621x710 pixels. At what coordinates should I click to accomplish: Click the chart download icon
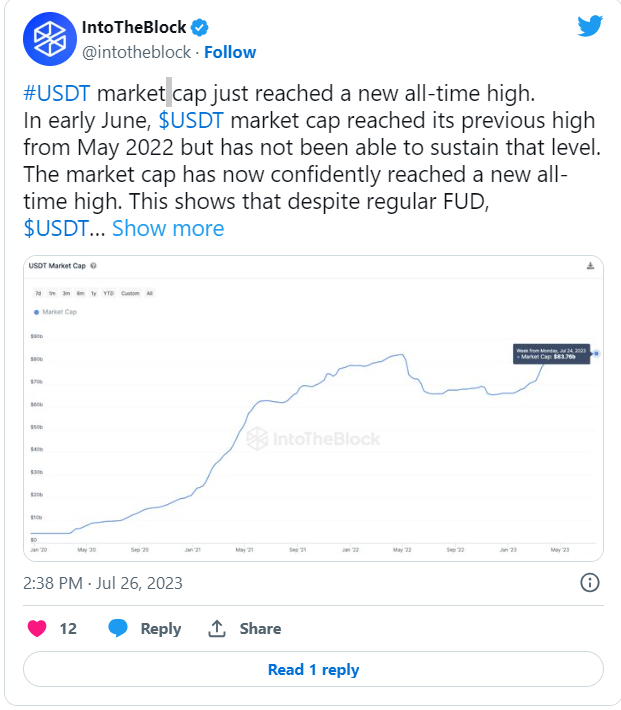(x=590, y=266)
